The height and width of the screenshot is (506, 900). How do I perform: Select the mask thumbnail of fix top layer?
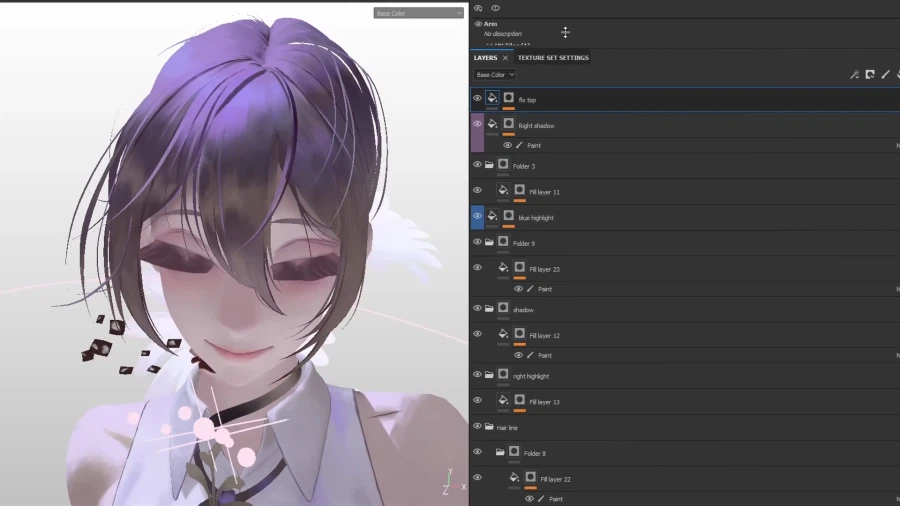509,98
